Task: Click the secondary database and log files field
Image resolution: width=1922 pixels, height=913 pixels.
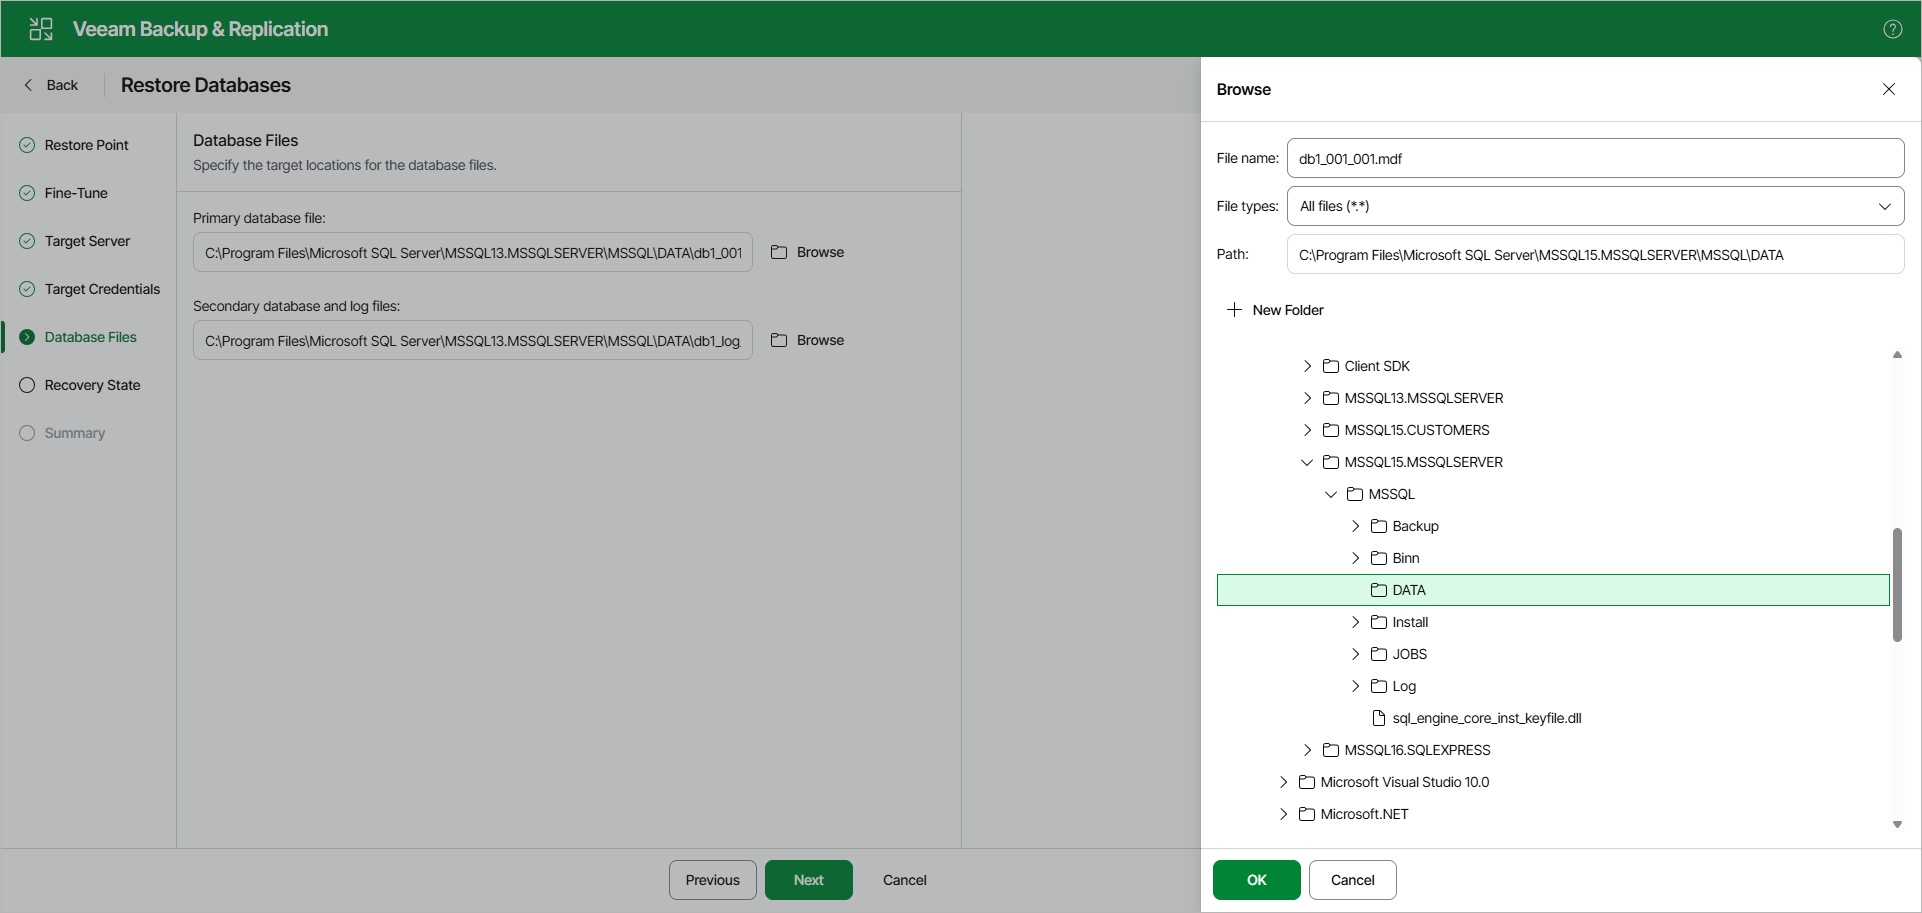Action: (472, 340)
